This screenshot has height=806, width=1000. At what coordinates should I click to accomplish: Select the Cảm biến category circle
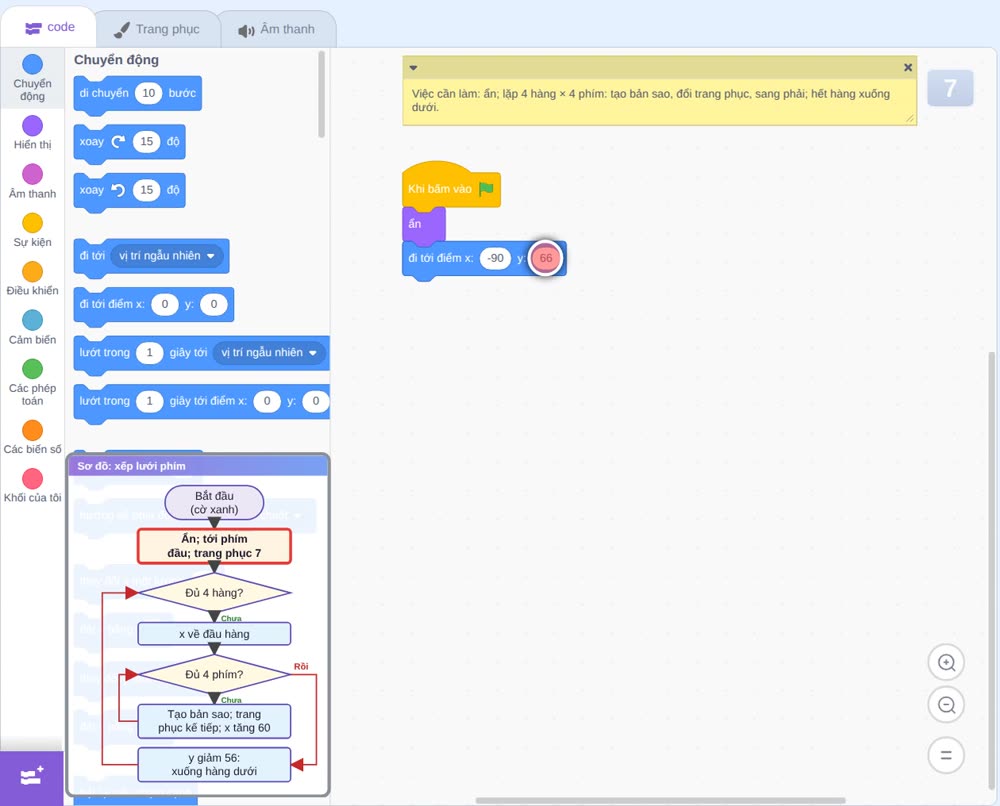pyautogui.click(x=33, y=320)
